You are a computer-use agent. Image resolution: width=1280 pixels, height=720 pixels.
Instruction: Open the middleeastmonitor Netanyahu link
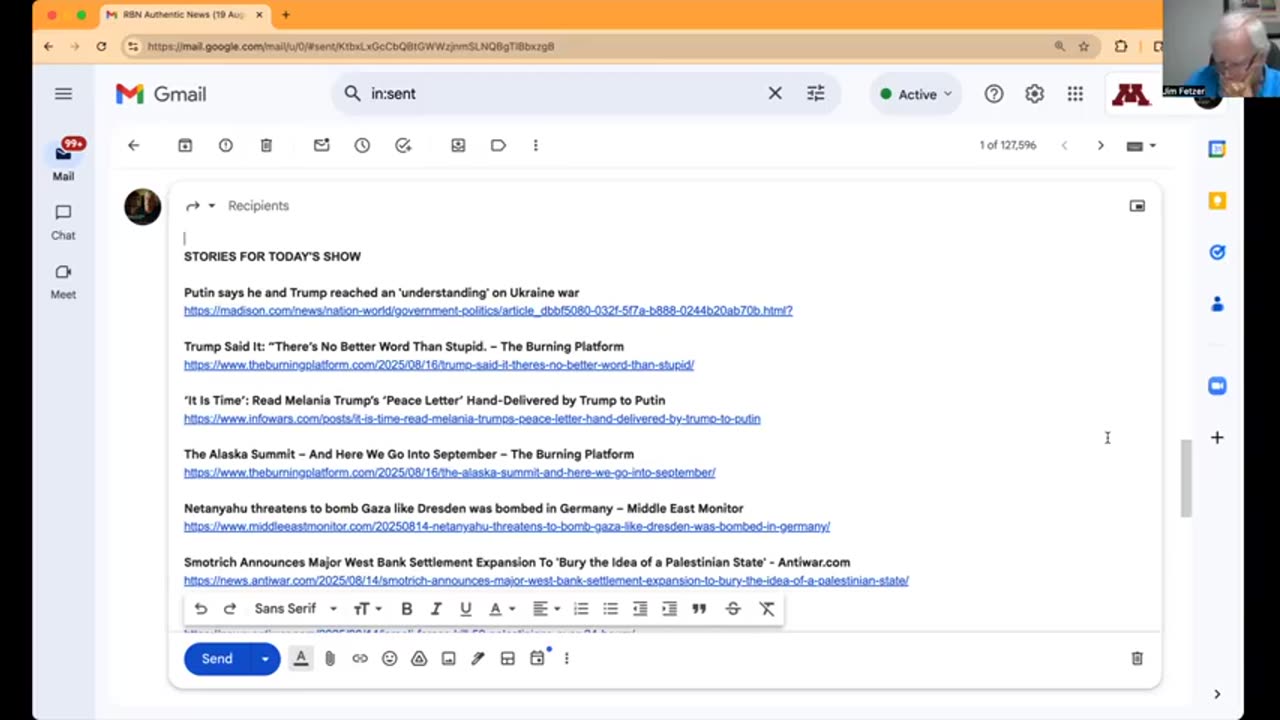pos(507,527)
